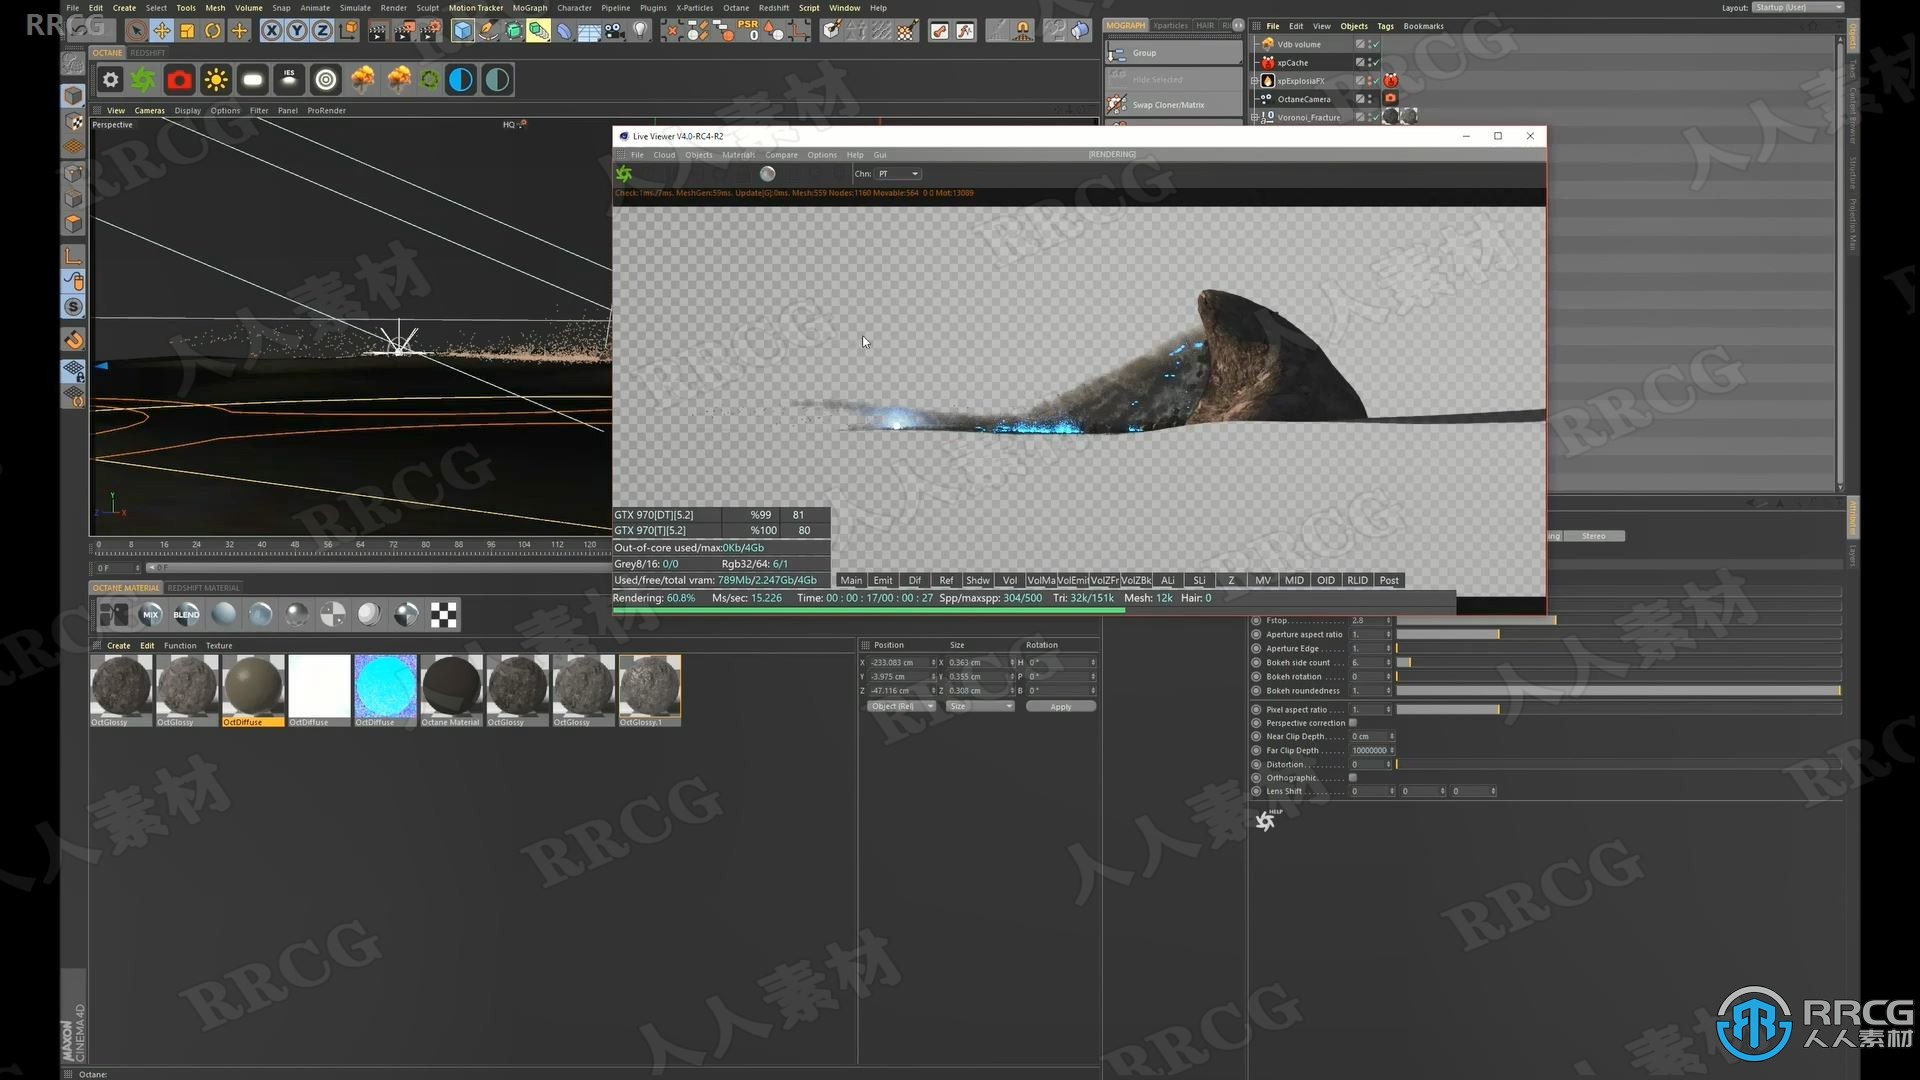Click Position X input field
Screen dimensions: 1920x1080
point(900,662)
